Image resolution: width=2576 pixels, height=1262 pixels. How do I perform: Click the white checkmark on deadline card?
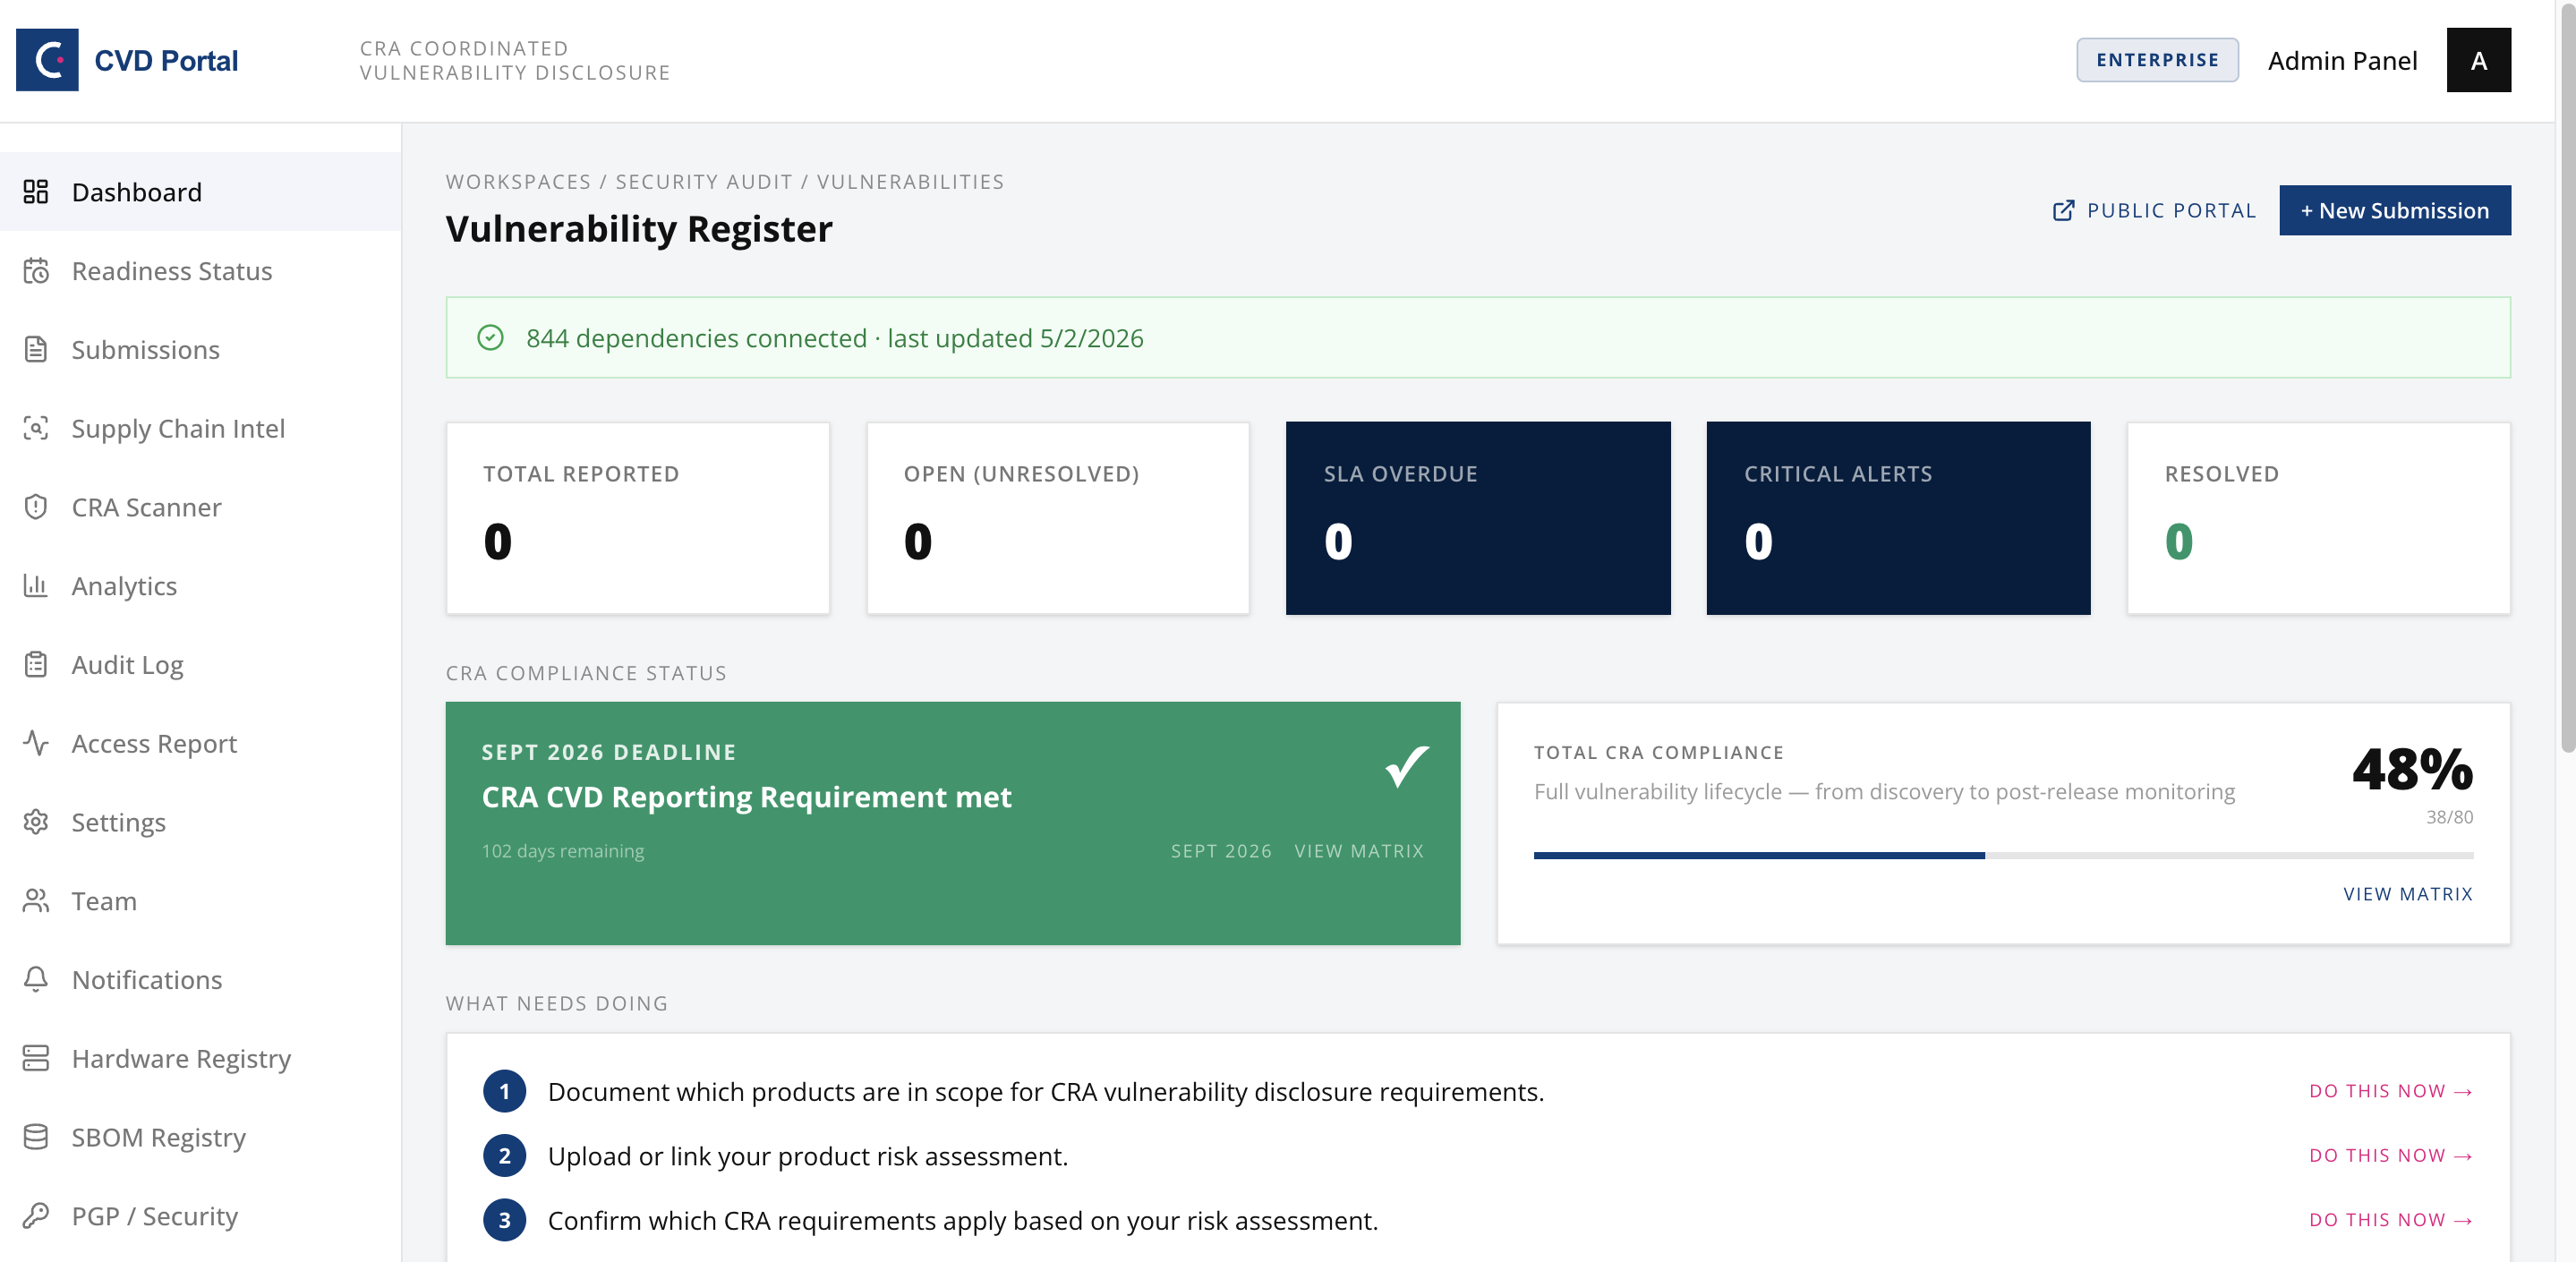click(x=1406, y=767)
